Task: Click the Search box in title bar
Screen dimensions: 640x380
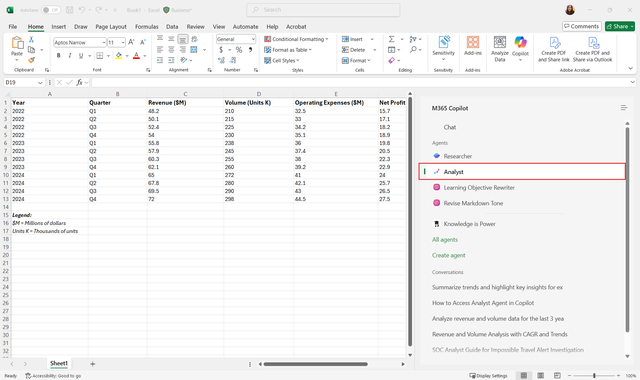Action: pos(323,10)
